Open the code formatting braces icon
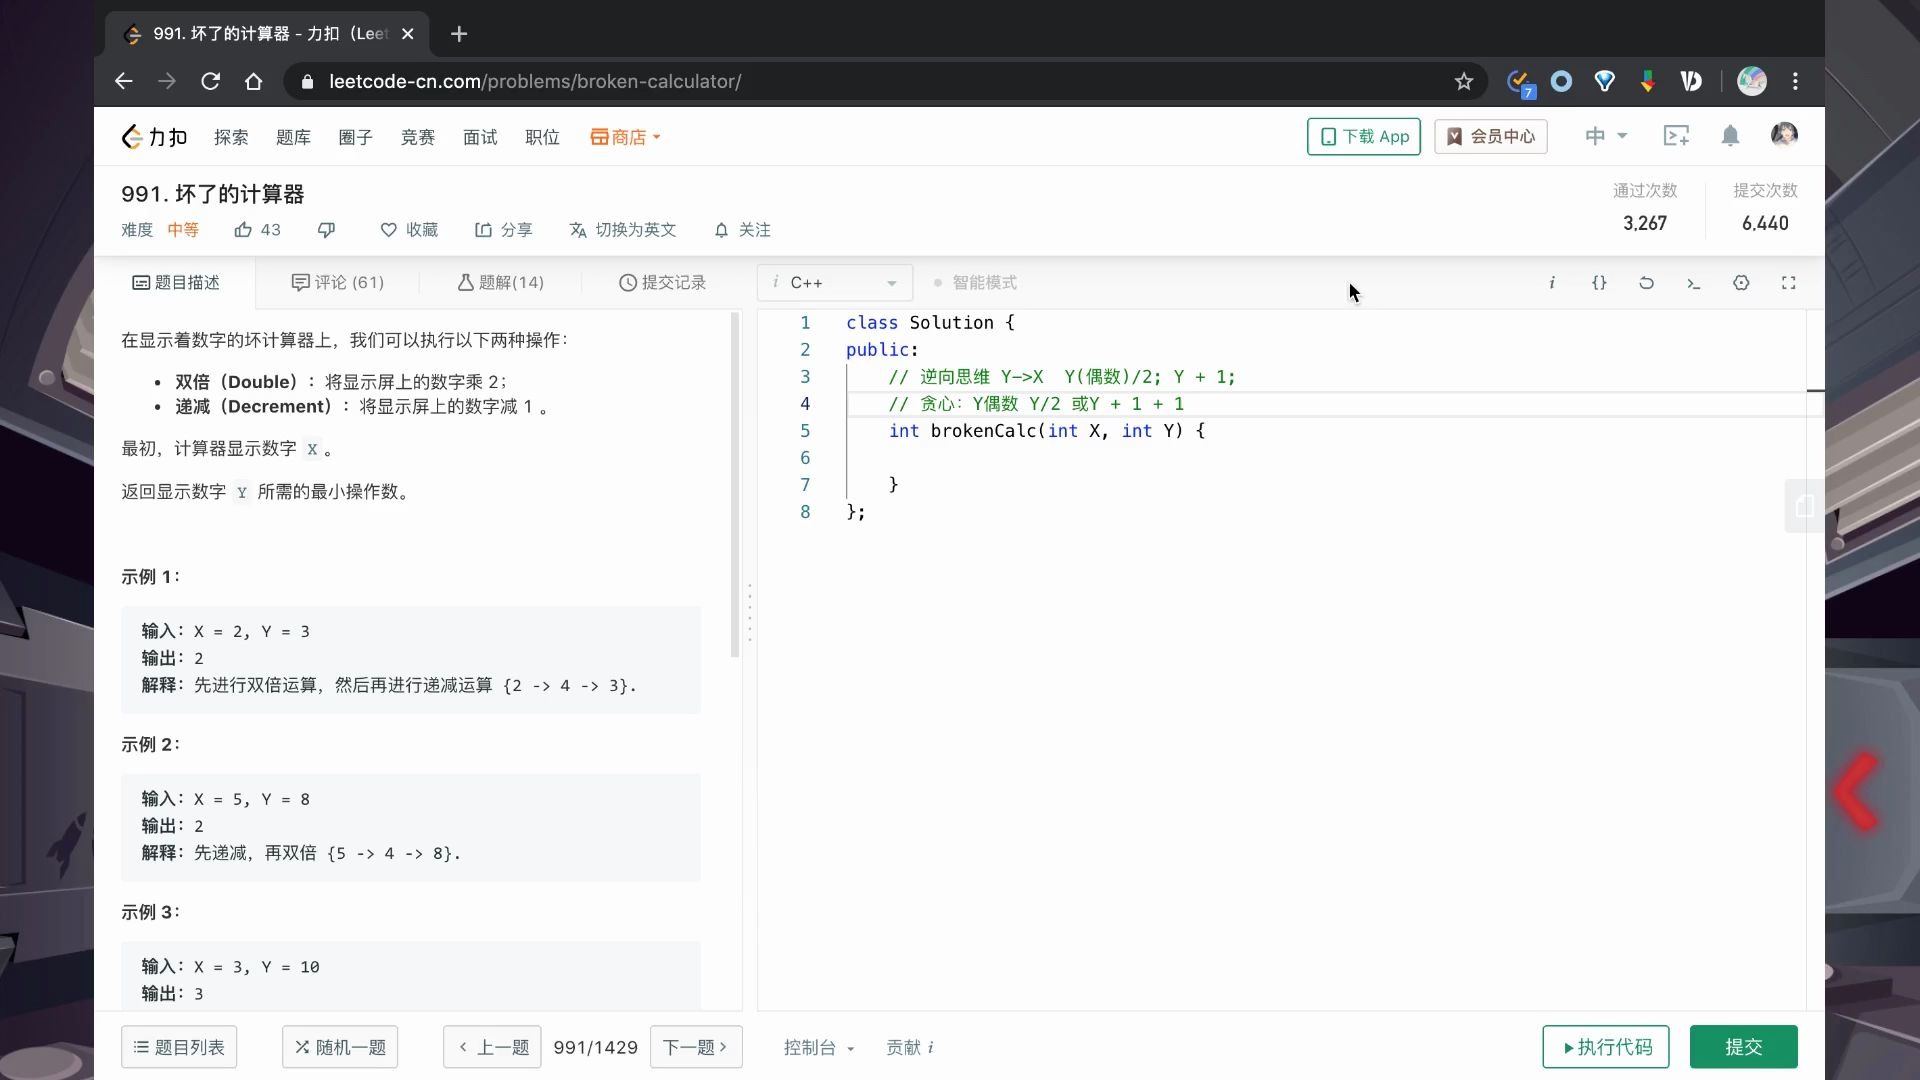The height and width of the screenshot is (1080, 1920). click(1599, 283)
